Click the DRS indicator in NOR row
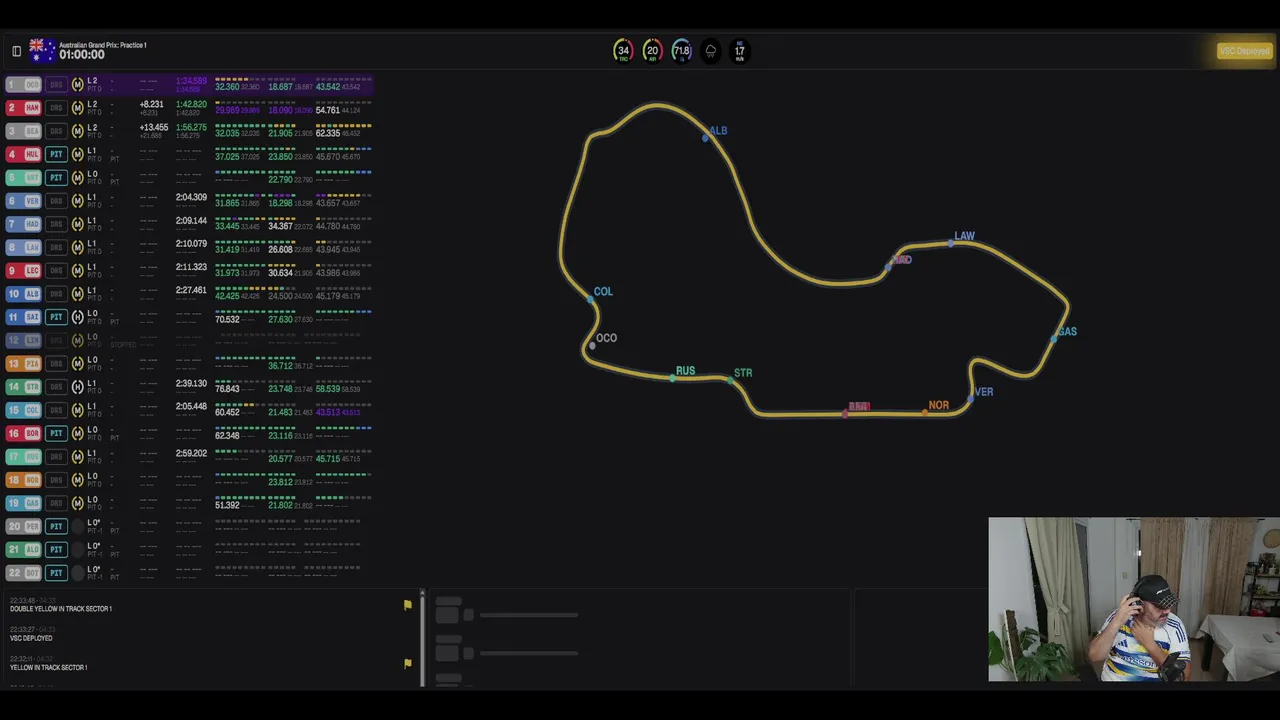The width and height of the screenshot is (1280, 720). coord(56,480)
